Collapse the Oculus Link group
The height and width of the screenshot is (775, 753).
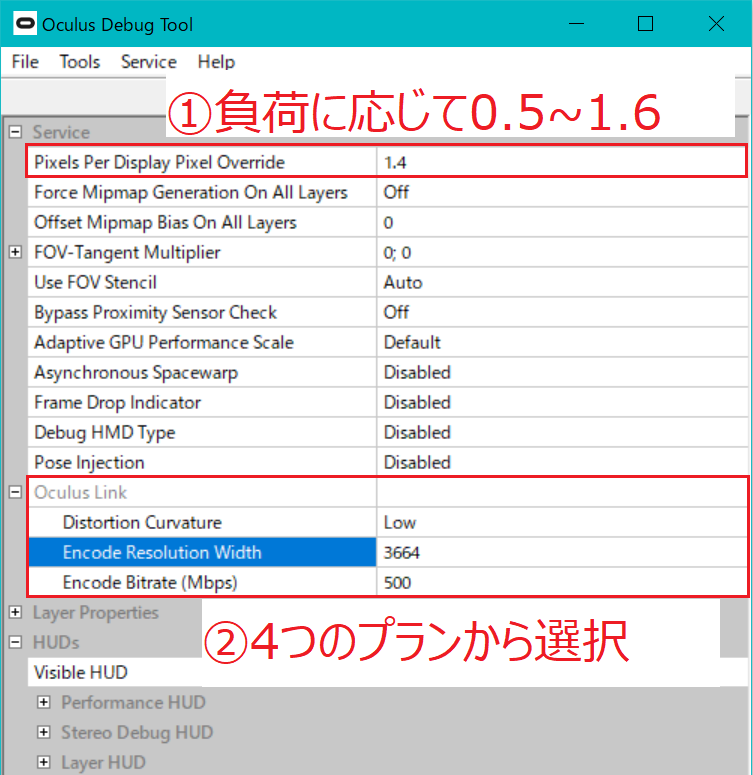pyautogui.click(x=15, y=492)
